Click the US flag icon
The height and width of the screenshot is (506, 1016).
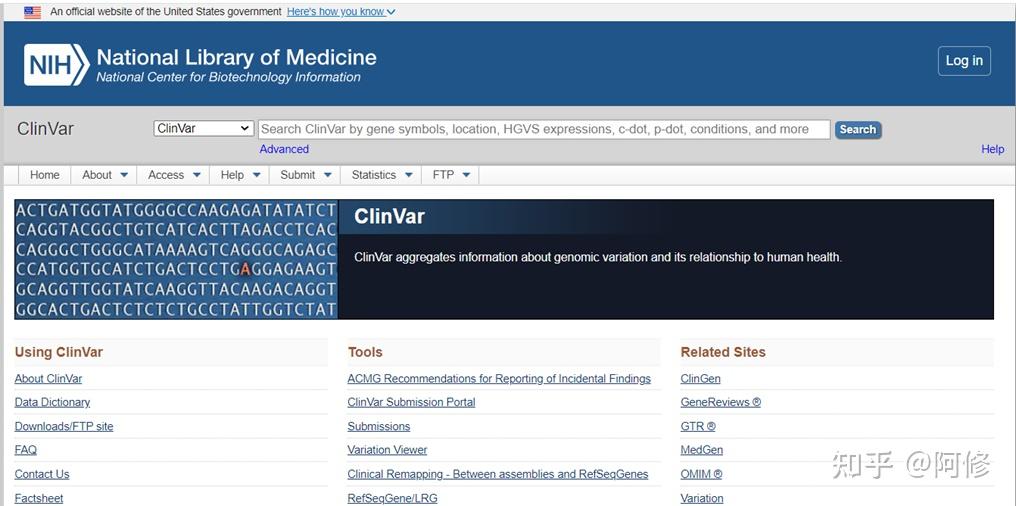pos(33,12)
